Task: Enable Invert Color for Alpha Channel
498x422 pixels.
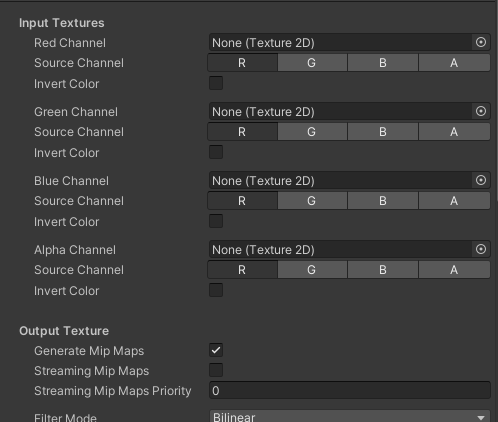Action: (x=216, y=290)
